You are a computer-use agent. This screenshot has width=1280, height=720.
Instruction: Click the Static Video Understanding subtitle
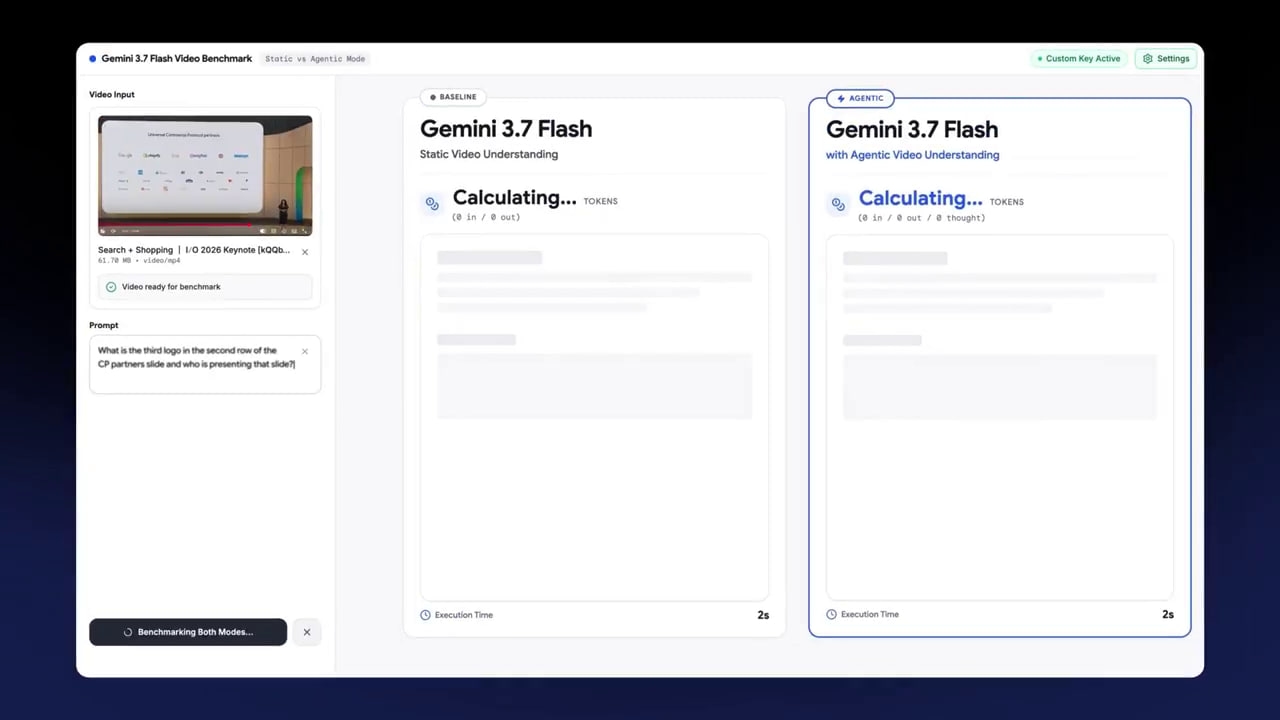pos(489,154)
